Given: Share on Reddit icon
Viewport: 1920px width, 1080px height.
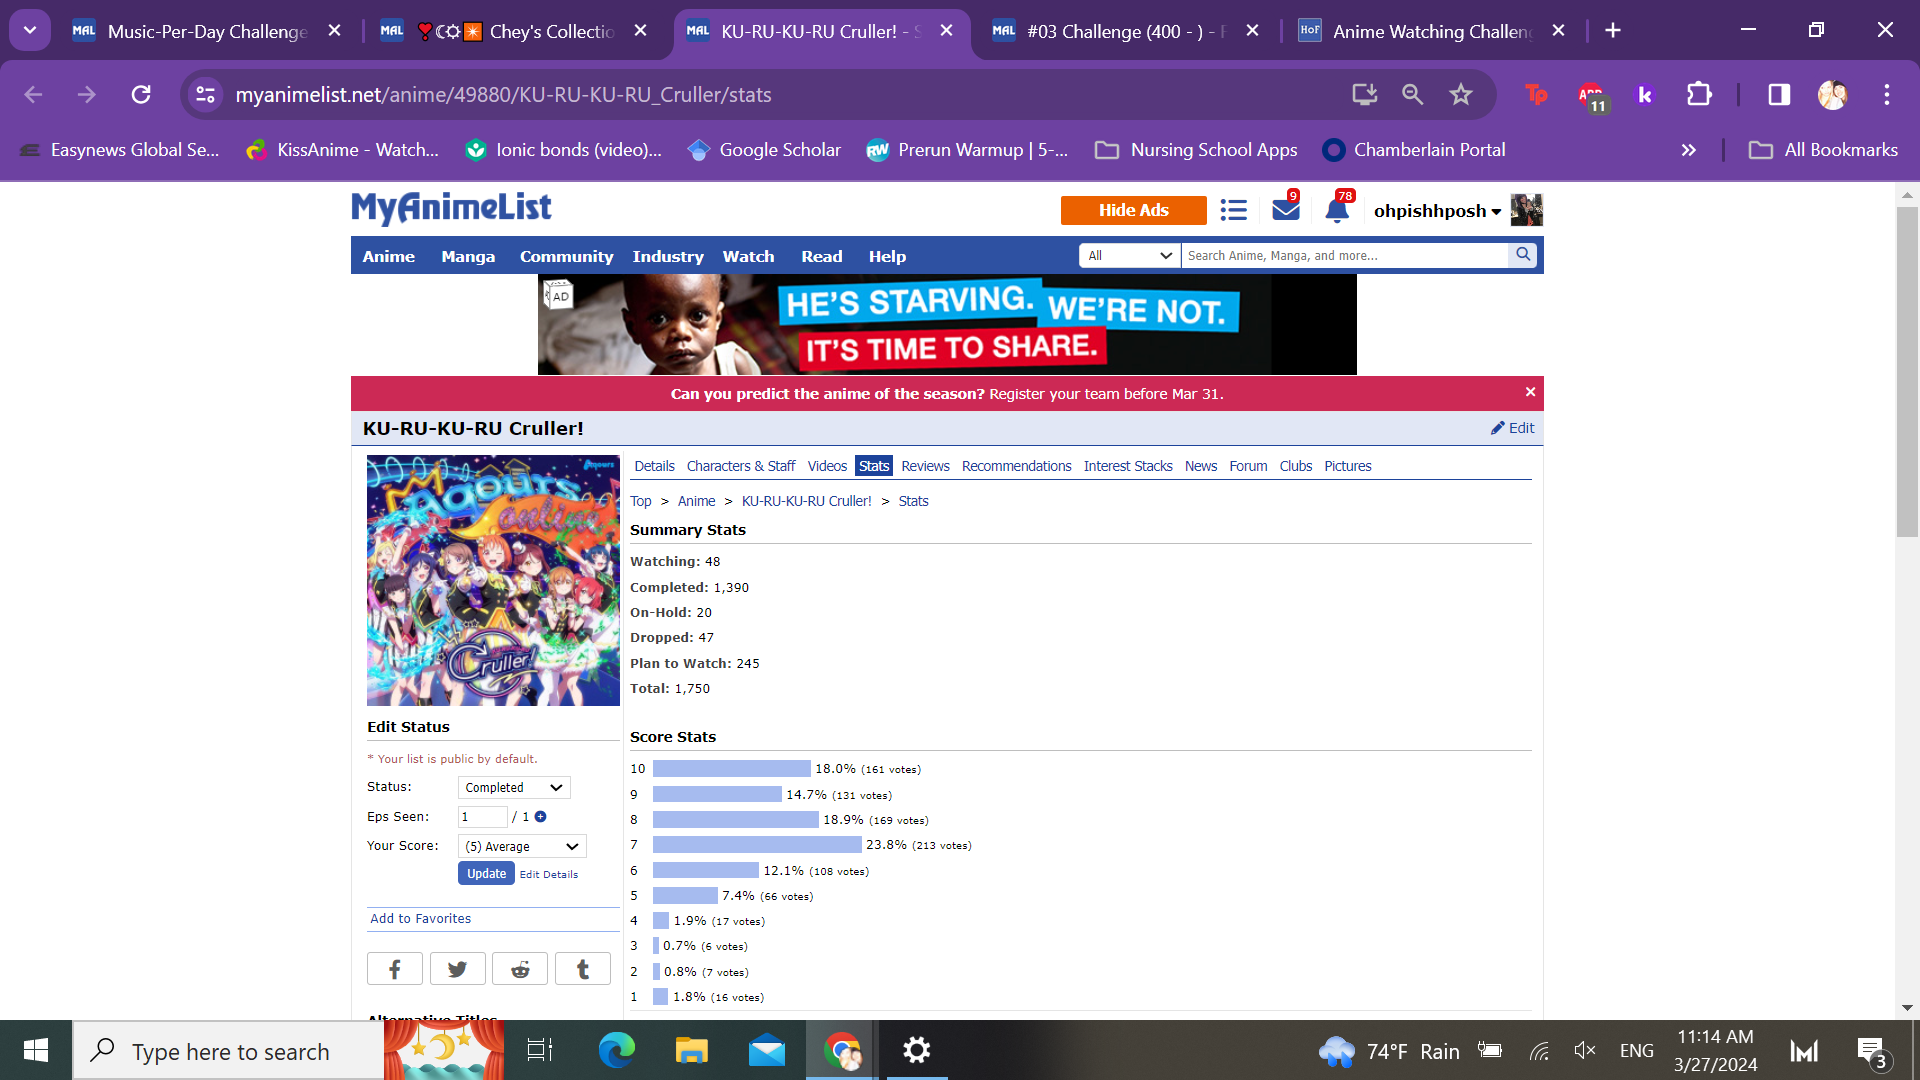Looking at the screenshot, I should 520,969.
